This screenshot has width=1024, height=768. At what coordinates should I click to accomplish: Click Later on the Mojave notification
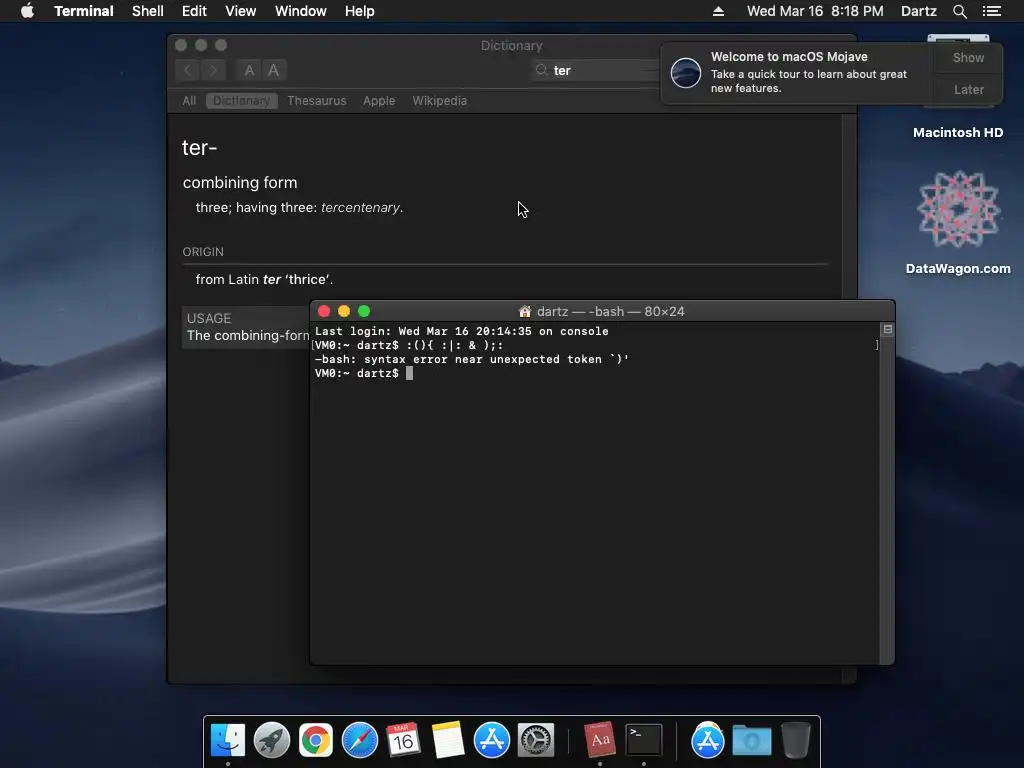tap(968, 89)
